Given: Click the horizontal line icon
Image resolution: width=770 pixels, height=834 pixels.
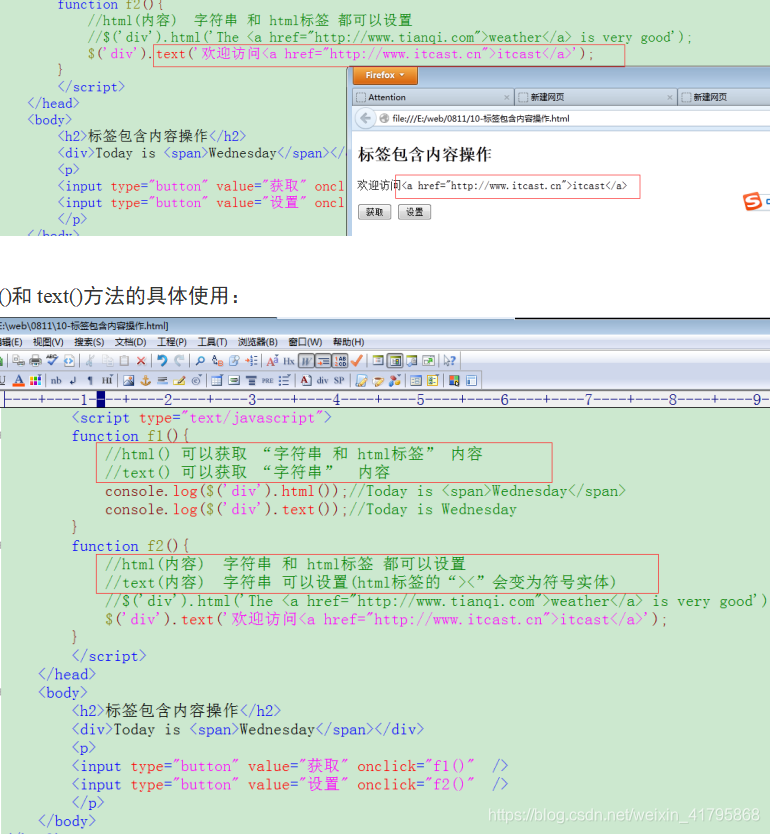Looking at the screenshot, I should click(x=162, y=380).
